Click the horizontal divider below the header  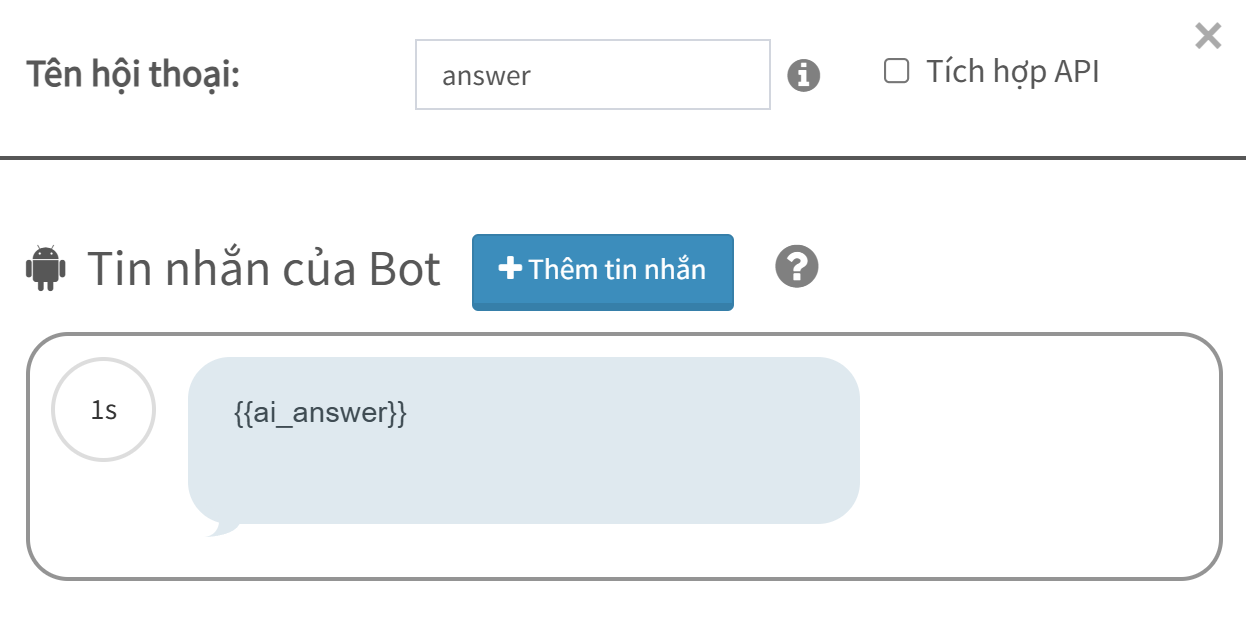pyautogui.click(x=623, y=157)
